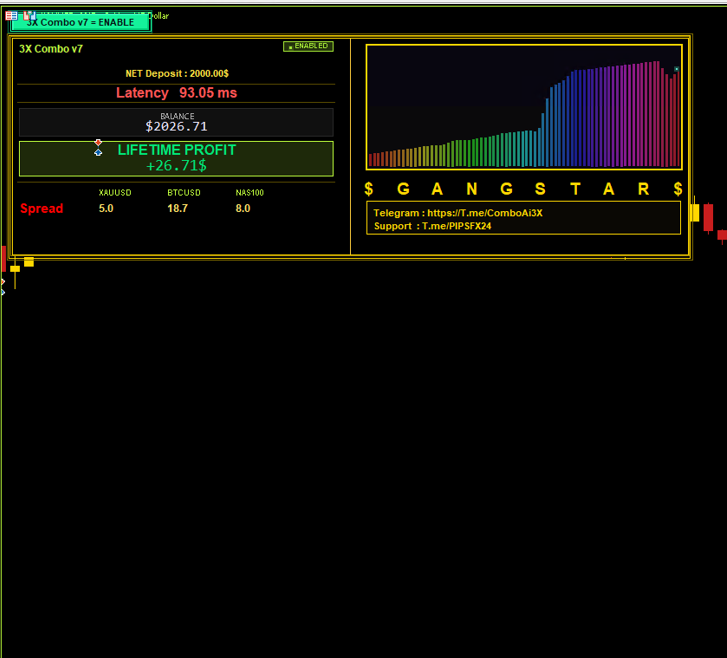
Task: Click the 3X Combo v7 panel title
Action: [x=51, y=49]
